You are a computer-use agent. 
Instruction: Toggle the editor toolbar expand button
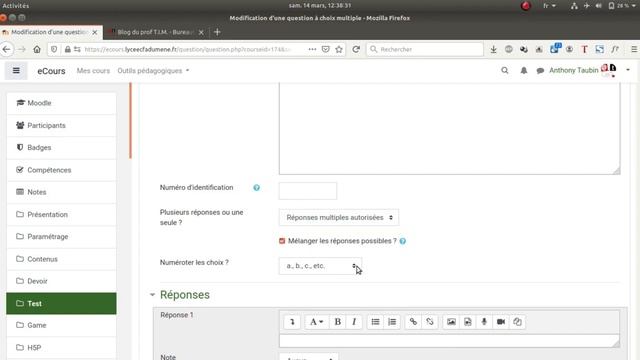click(292, 322)
